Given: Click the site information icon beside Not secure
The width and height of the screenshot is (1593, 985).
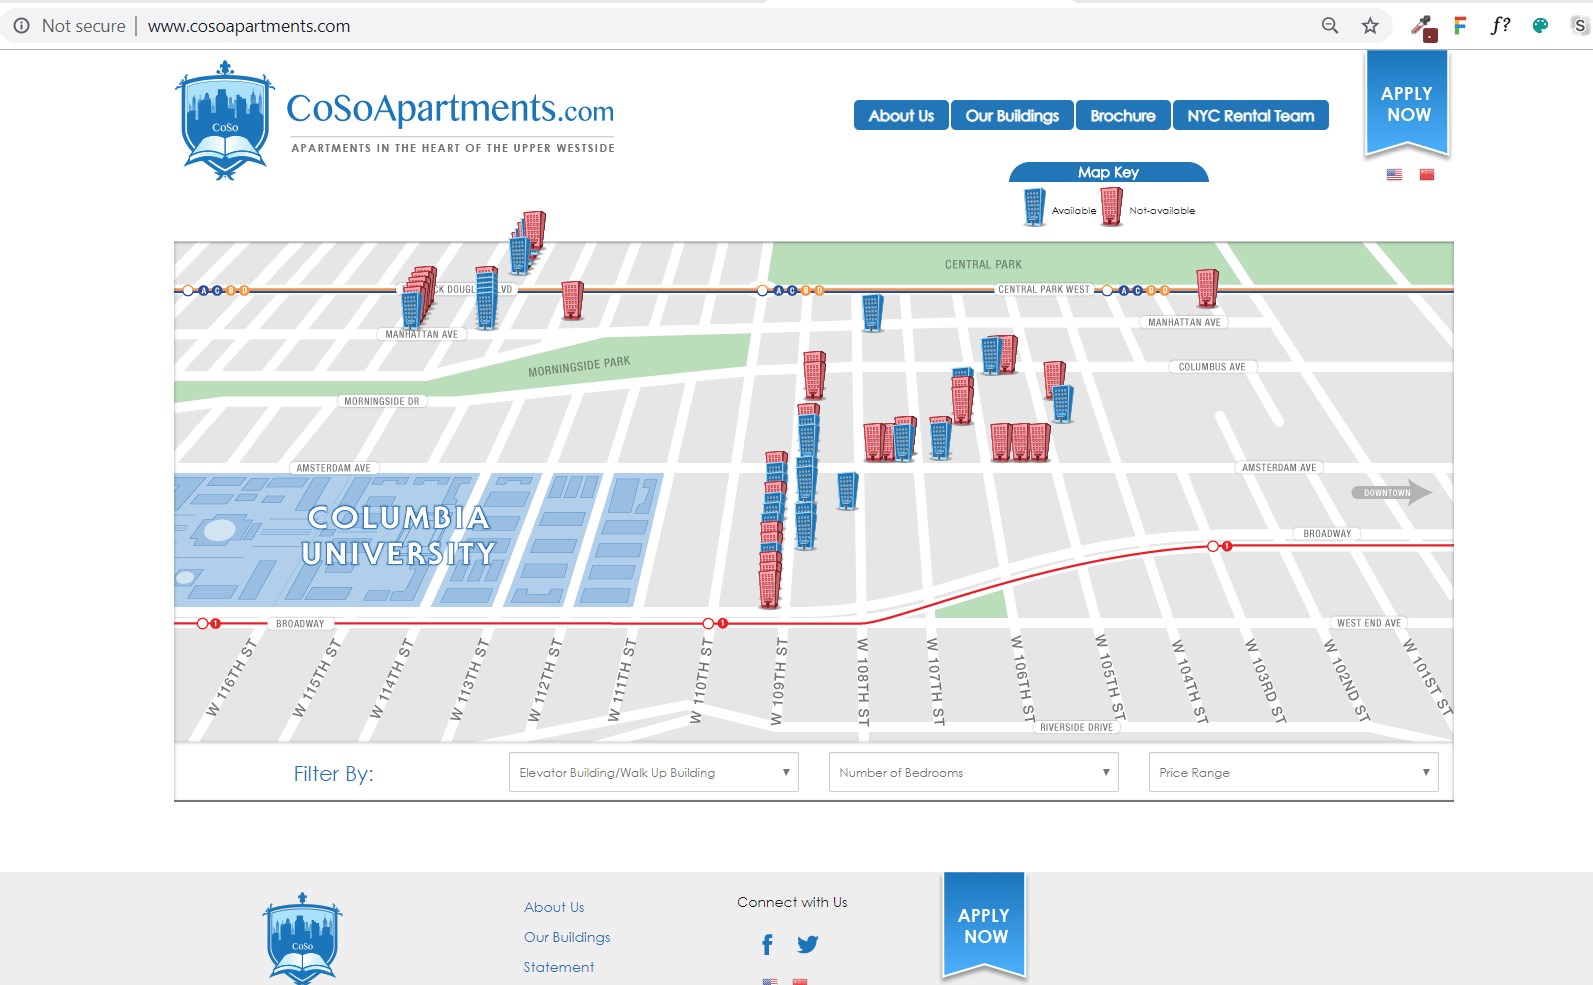Looking at the screenshot, I should pyautogui.click(x=21, y=26).
